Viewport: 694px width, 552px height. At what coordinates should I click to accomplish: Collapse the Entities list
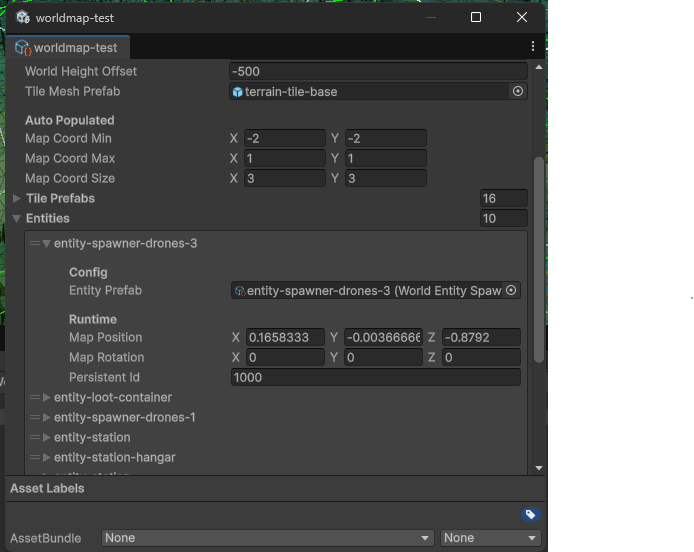tap(17, 218)
